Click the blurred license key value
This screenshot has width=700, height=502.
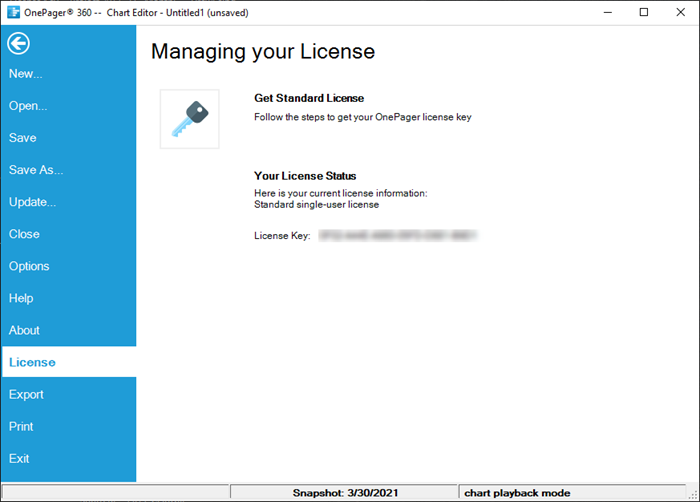396,236
